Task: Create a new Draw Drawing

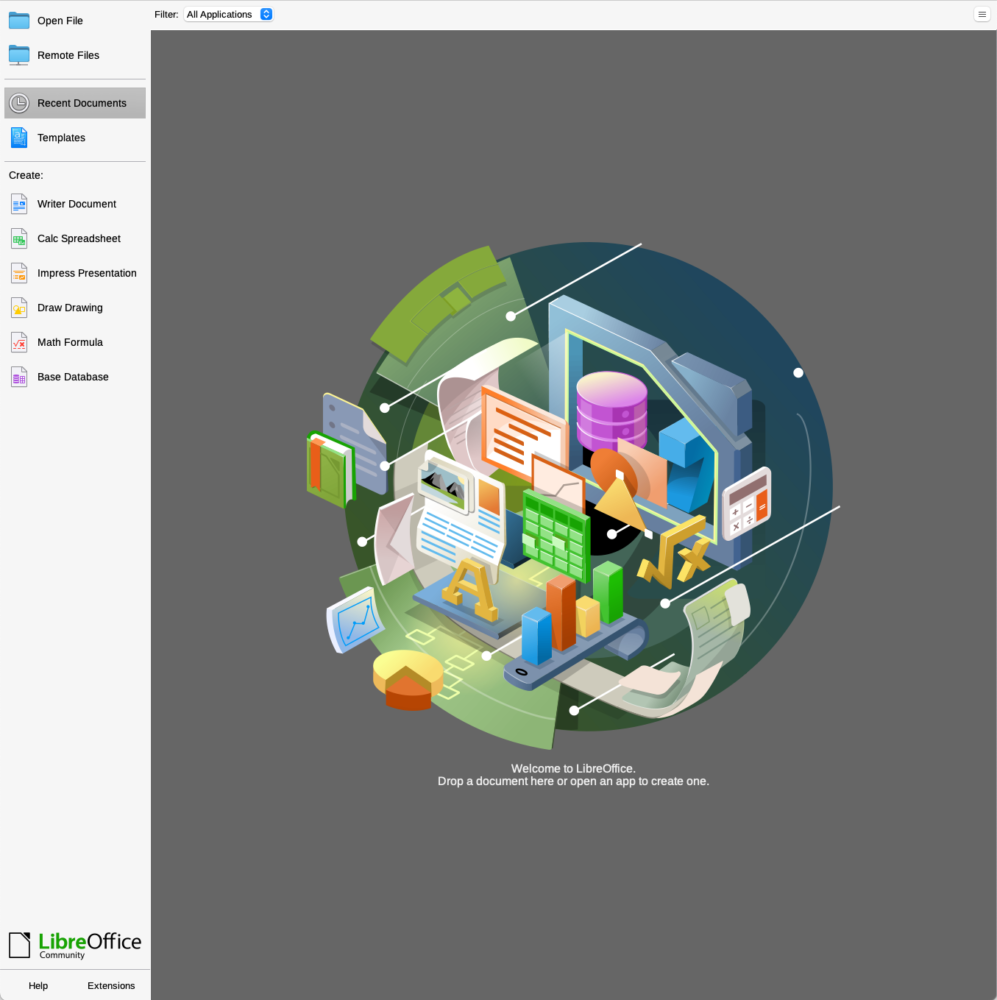Action: tap(69, 308)
